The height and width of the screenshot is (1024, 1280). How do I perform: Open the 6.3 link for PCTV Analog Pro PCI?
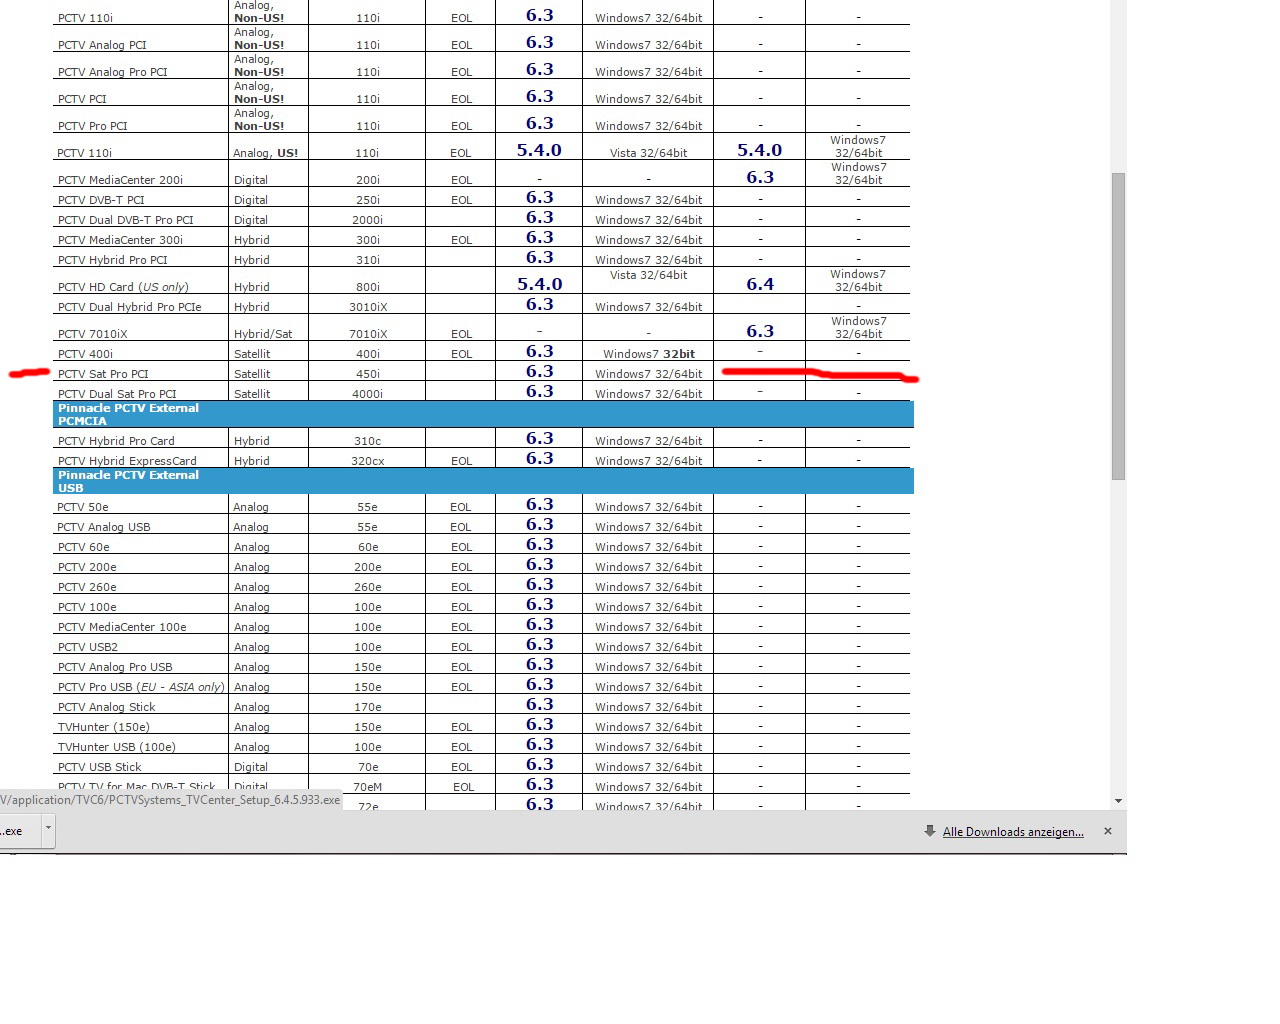(540, 69)
